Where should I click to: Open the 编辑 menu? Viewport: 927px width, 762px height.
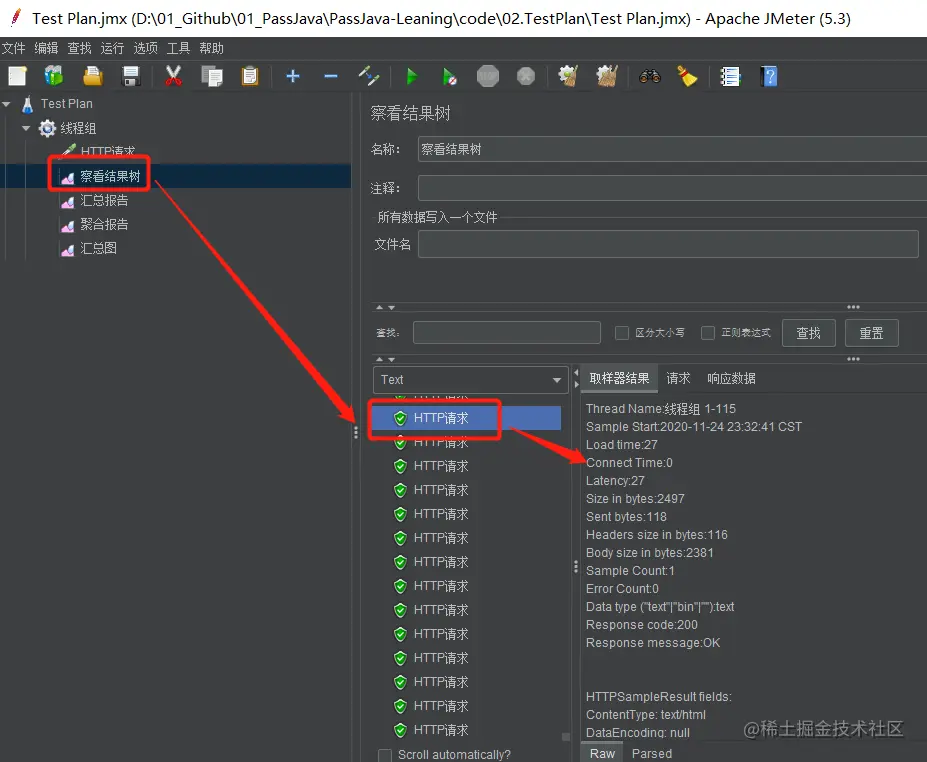click(x=46, y=48)
